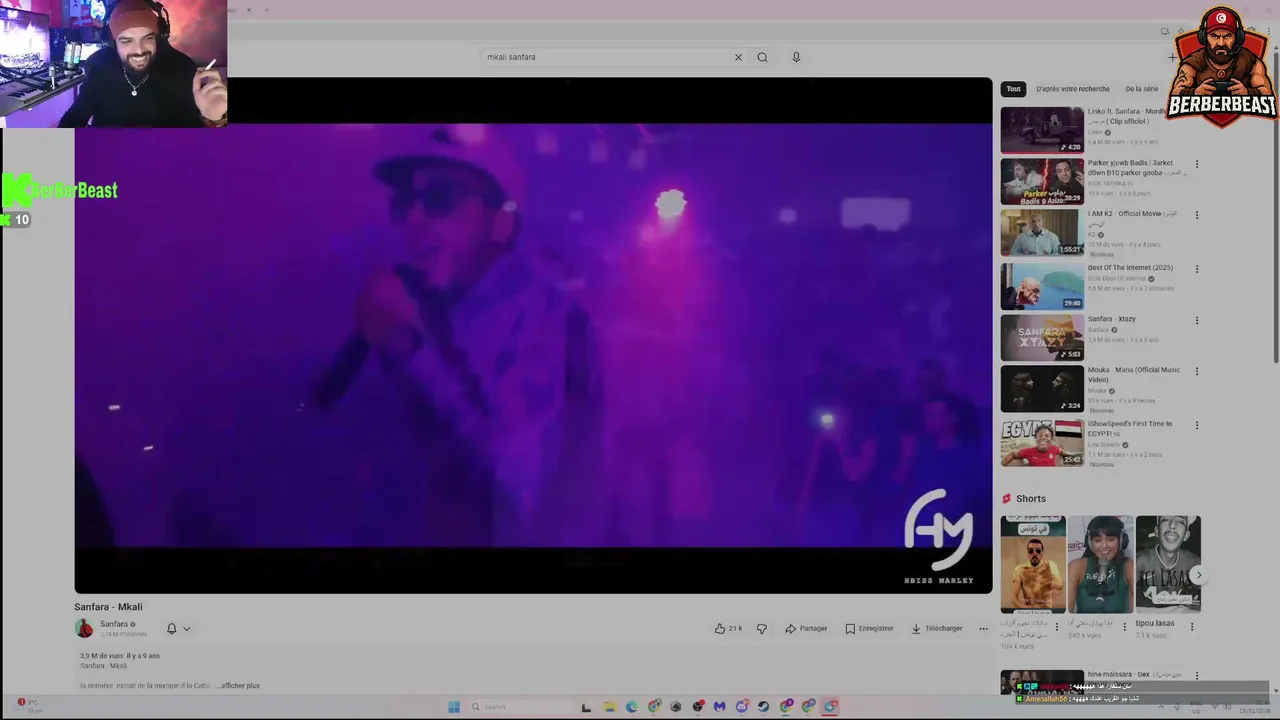This screenshot has width=1280, height=720.
Task: Open options for hine maissara - Dex video
Action: pos(1196,676)
